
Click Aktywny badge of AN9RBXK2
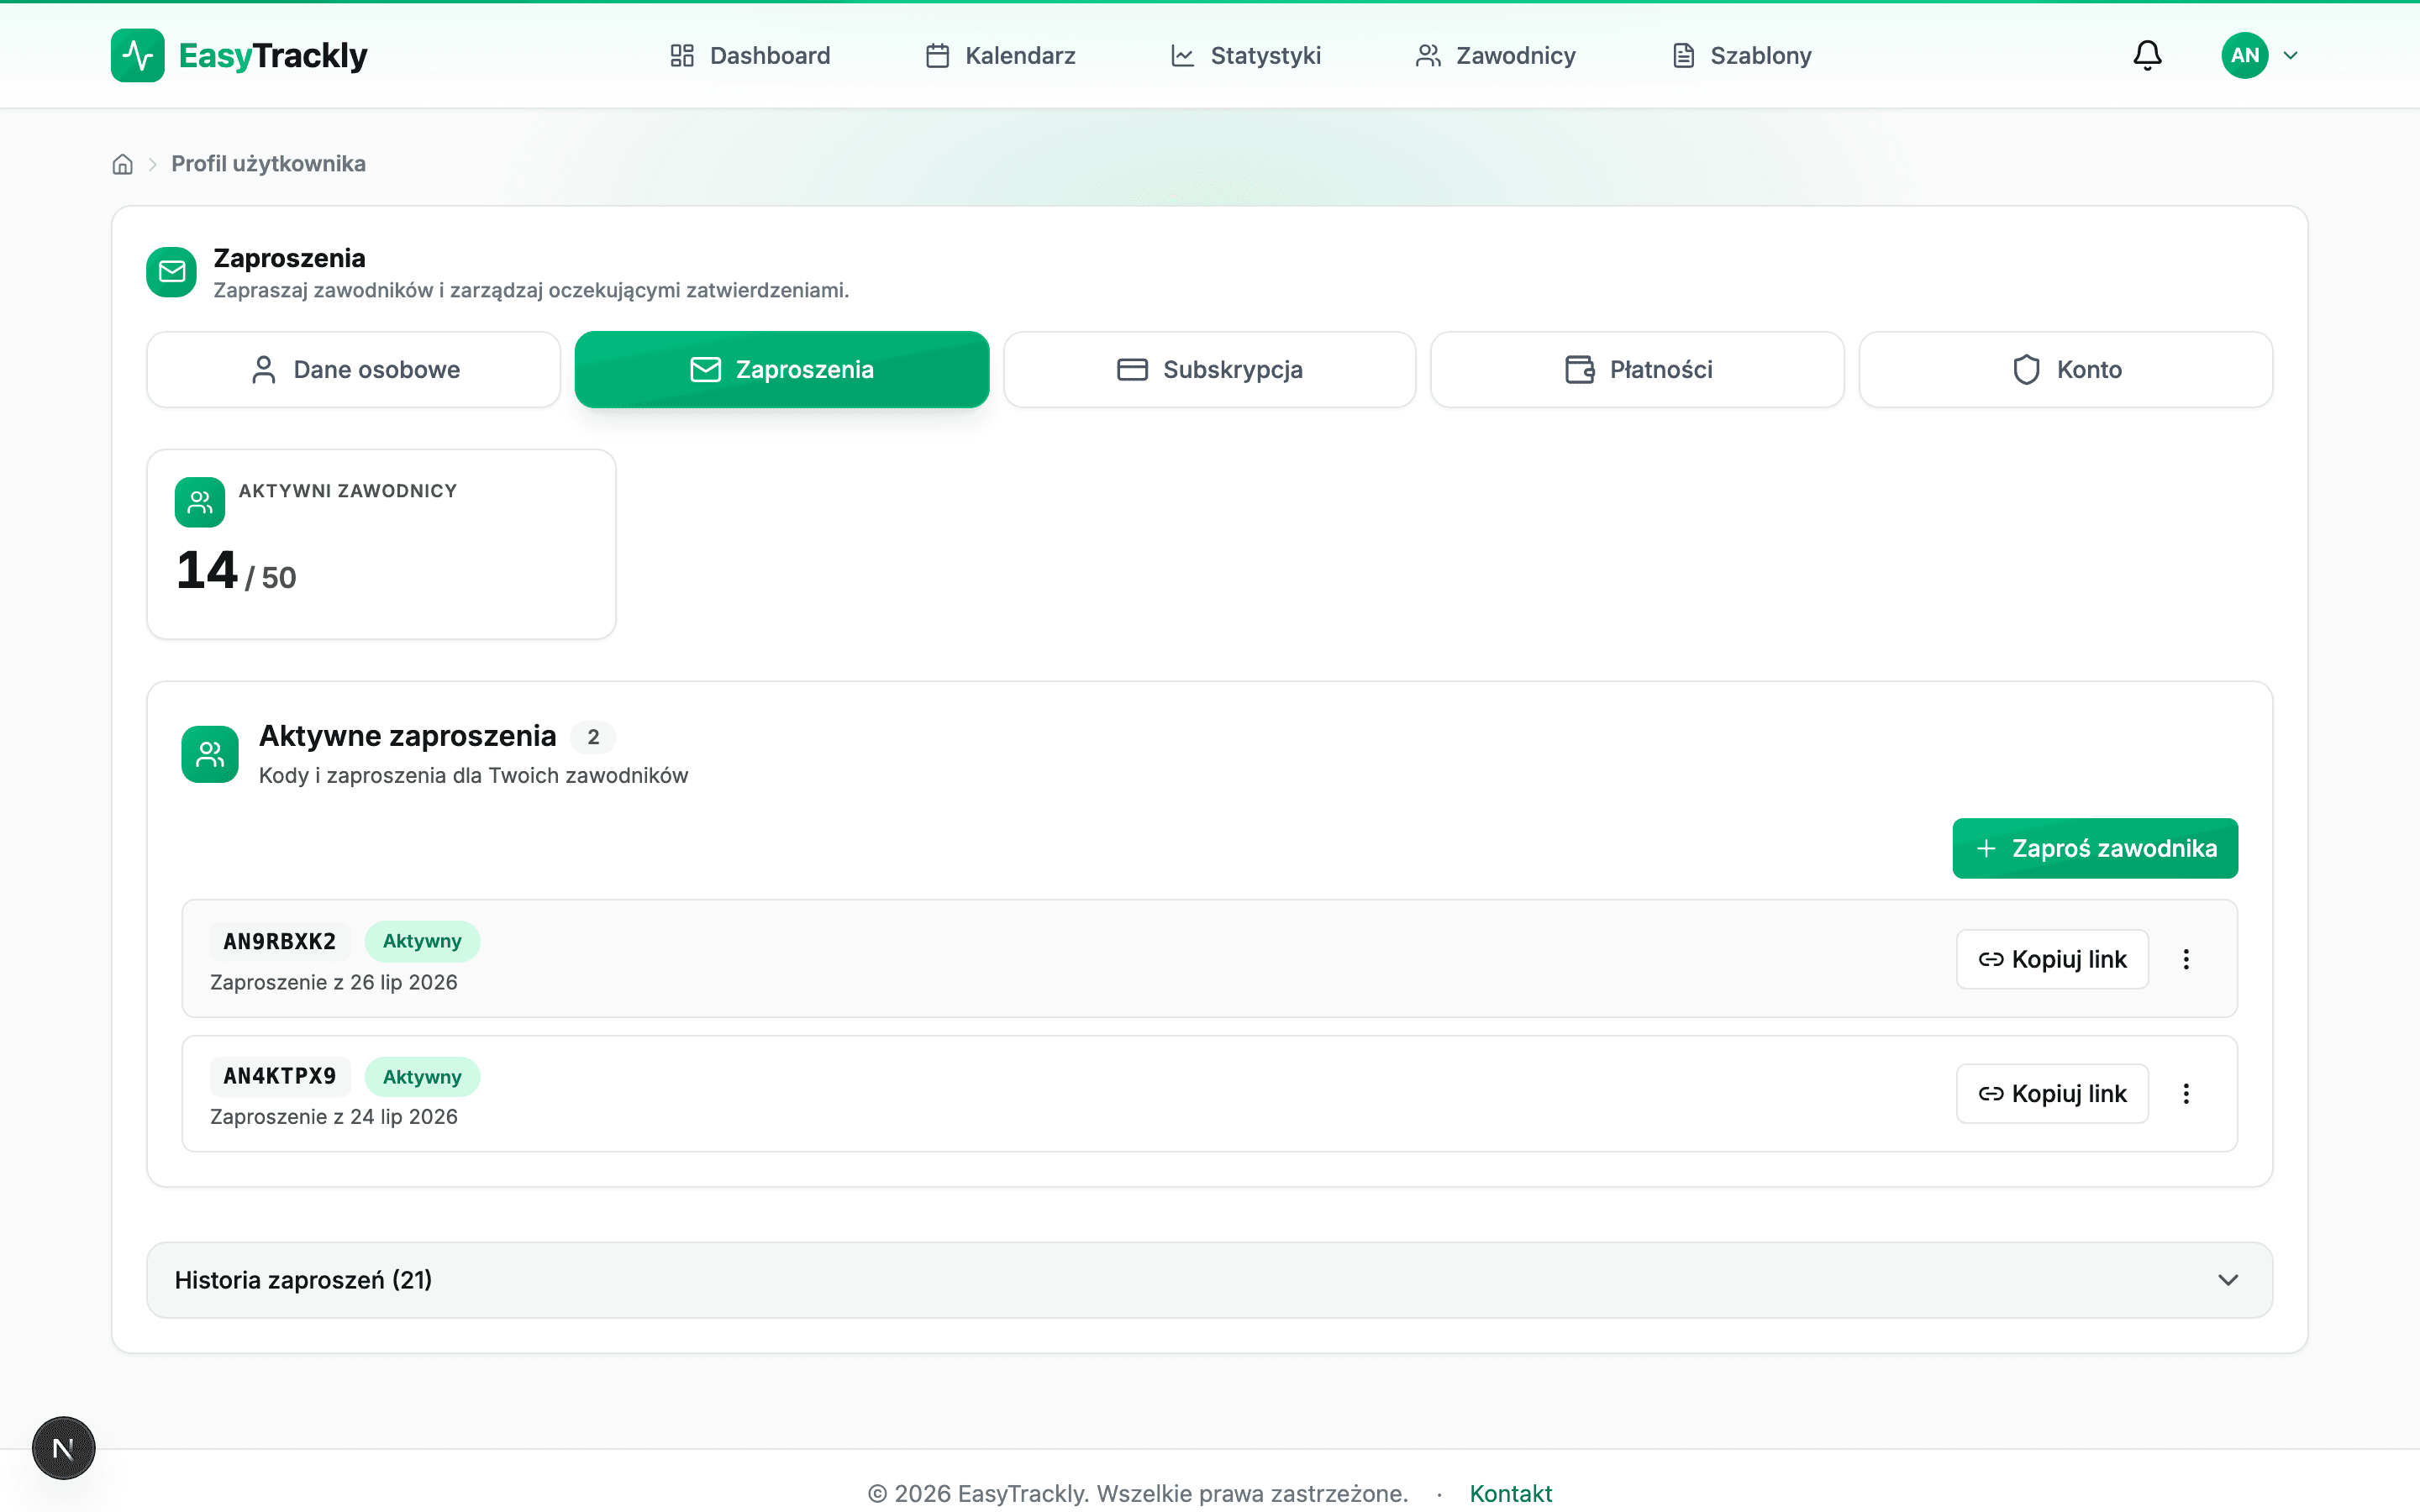(x=422, y=942)
